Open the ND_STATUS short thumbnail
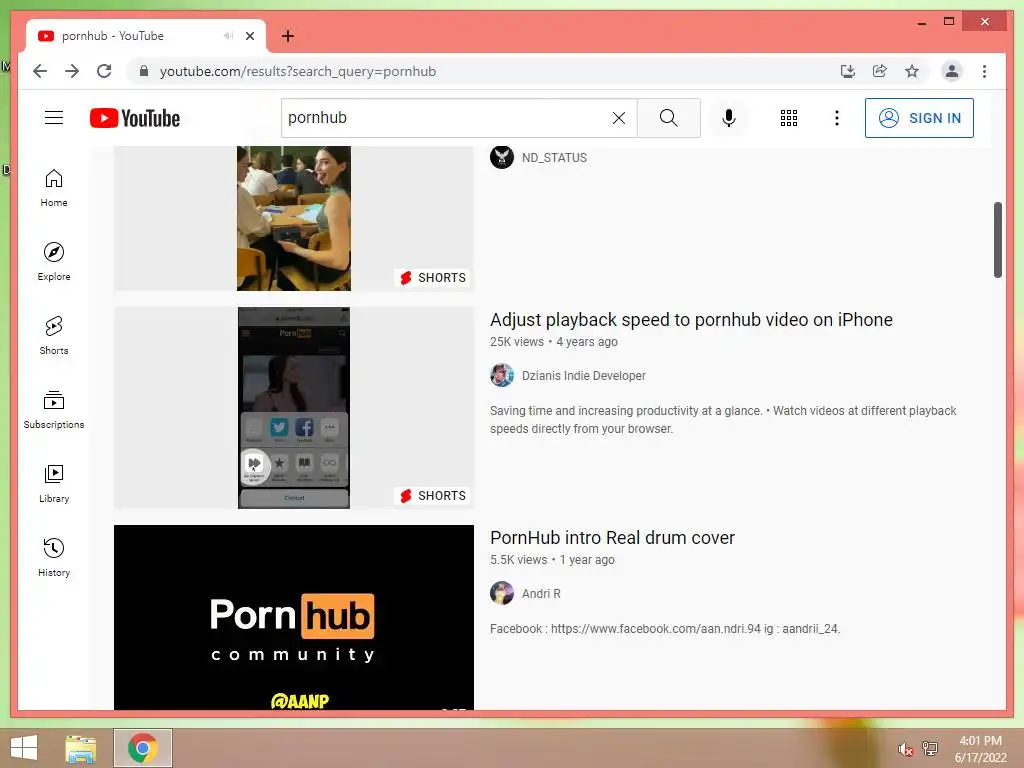 coord(294,218)
